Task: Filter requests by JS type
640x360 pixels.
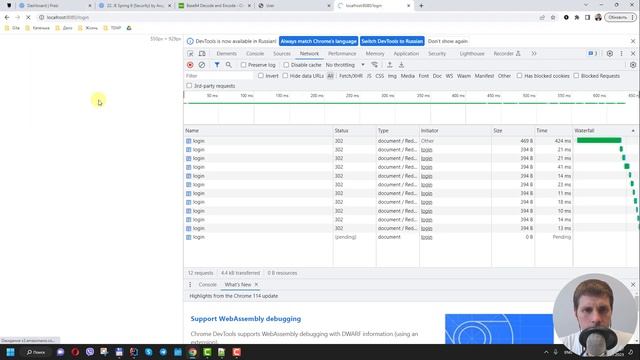Action: [x=369, y=76]
